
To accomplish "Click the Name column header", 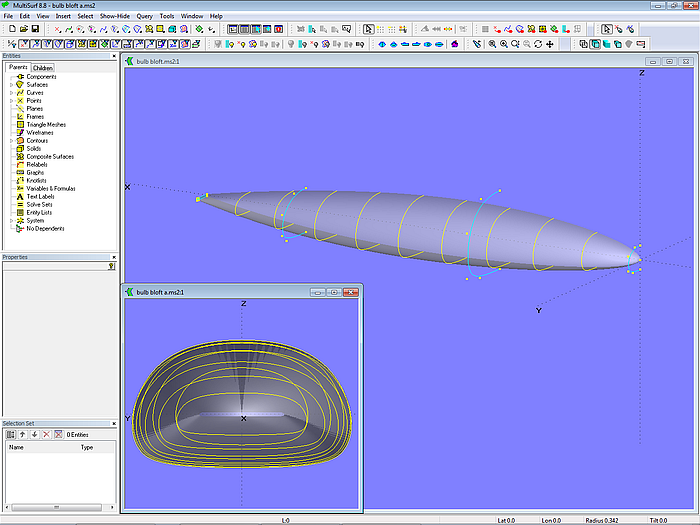I will pos(17,447).
